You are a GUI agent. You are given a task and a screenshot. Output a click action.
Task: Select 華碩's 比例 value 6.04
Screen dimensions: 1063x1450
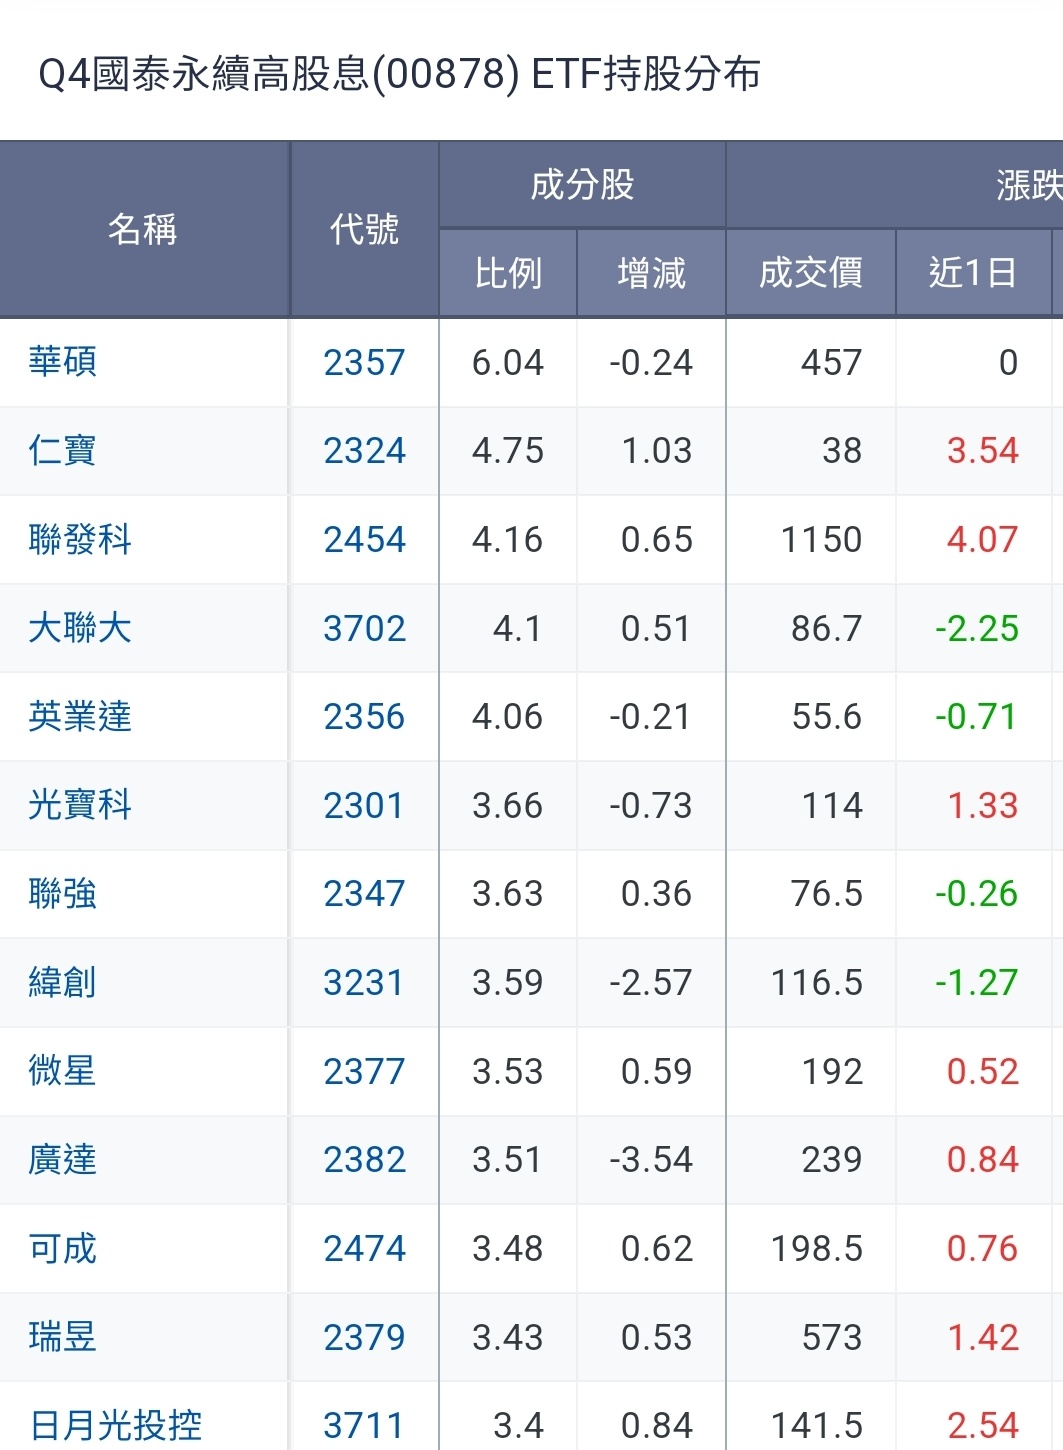pos(508,362)
